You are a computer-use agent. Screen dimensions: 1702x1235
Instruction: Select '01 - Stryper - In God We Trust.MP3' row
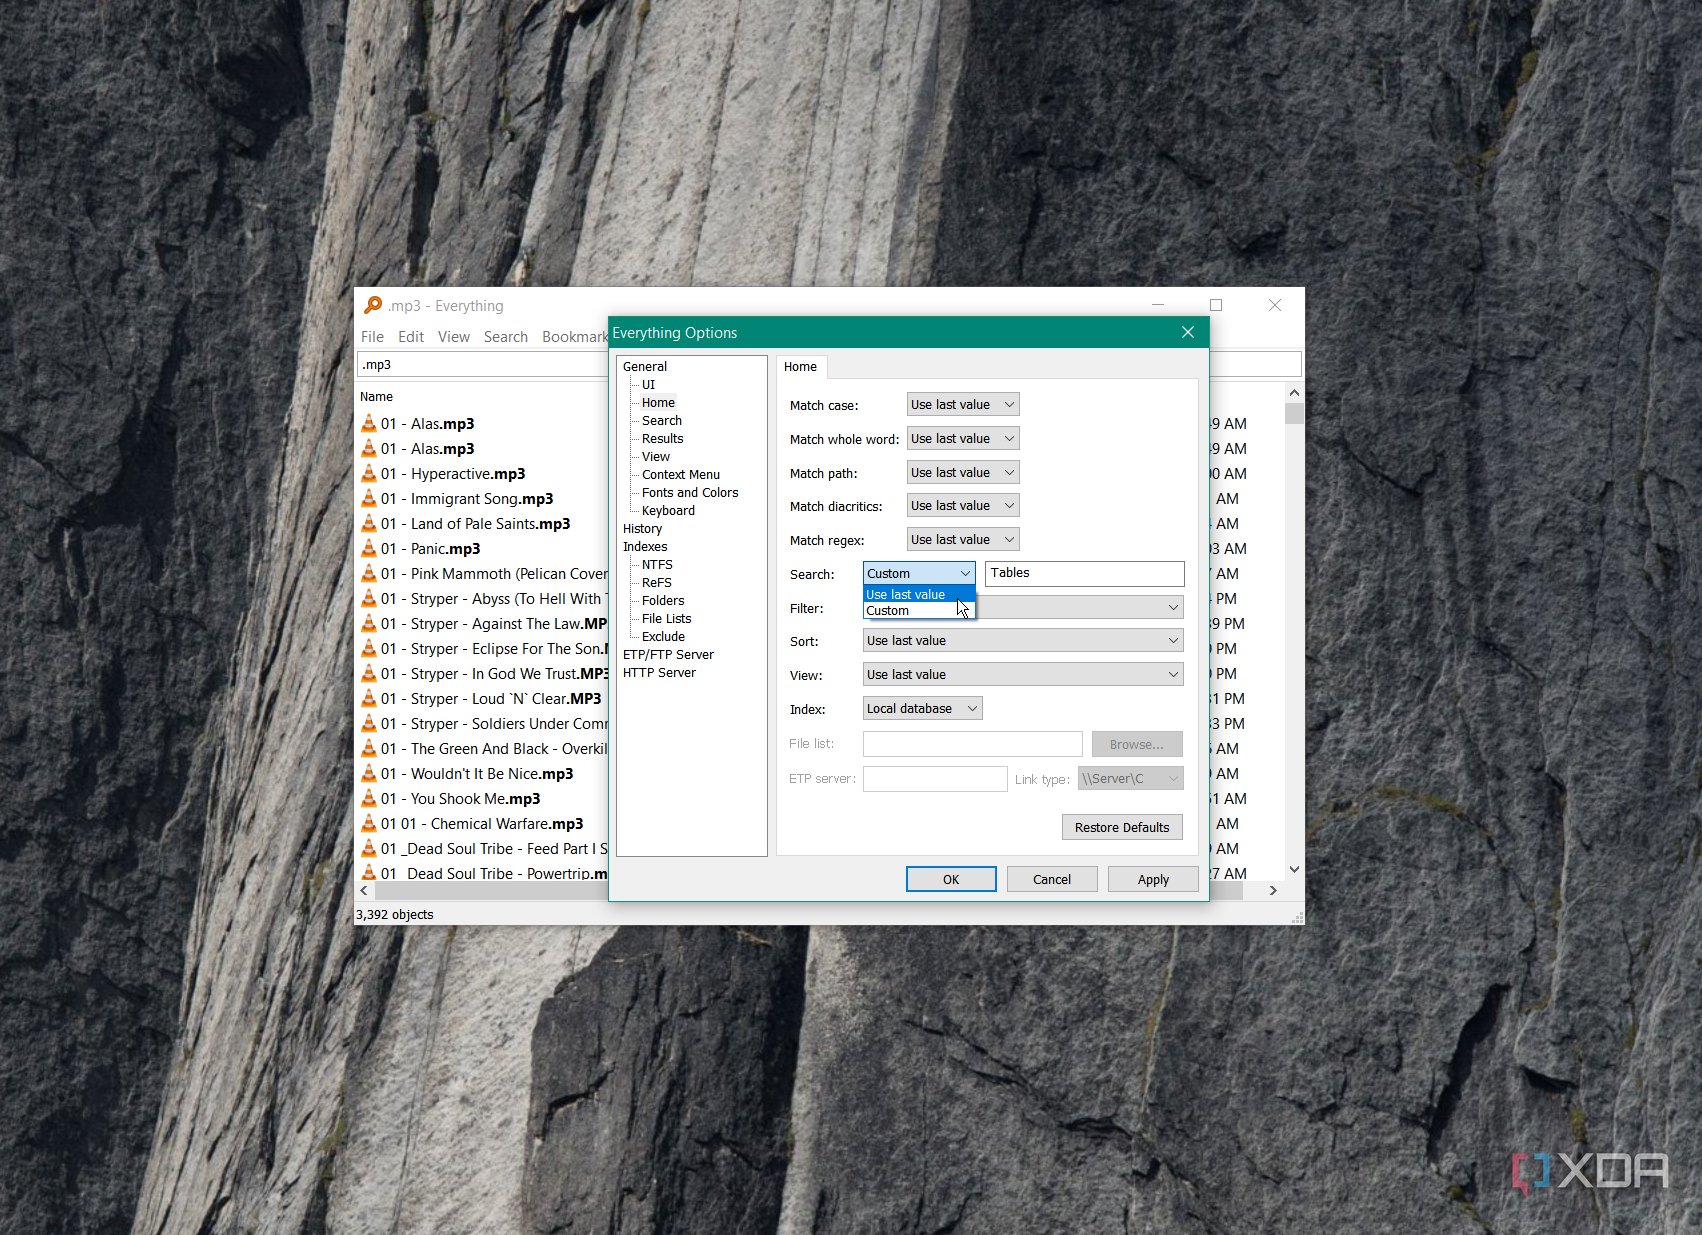click(483, 673)
